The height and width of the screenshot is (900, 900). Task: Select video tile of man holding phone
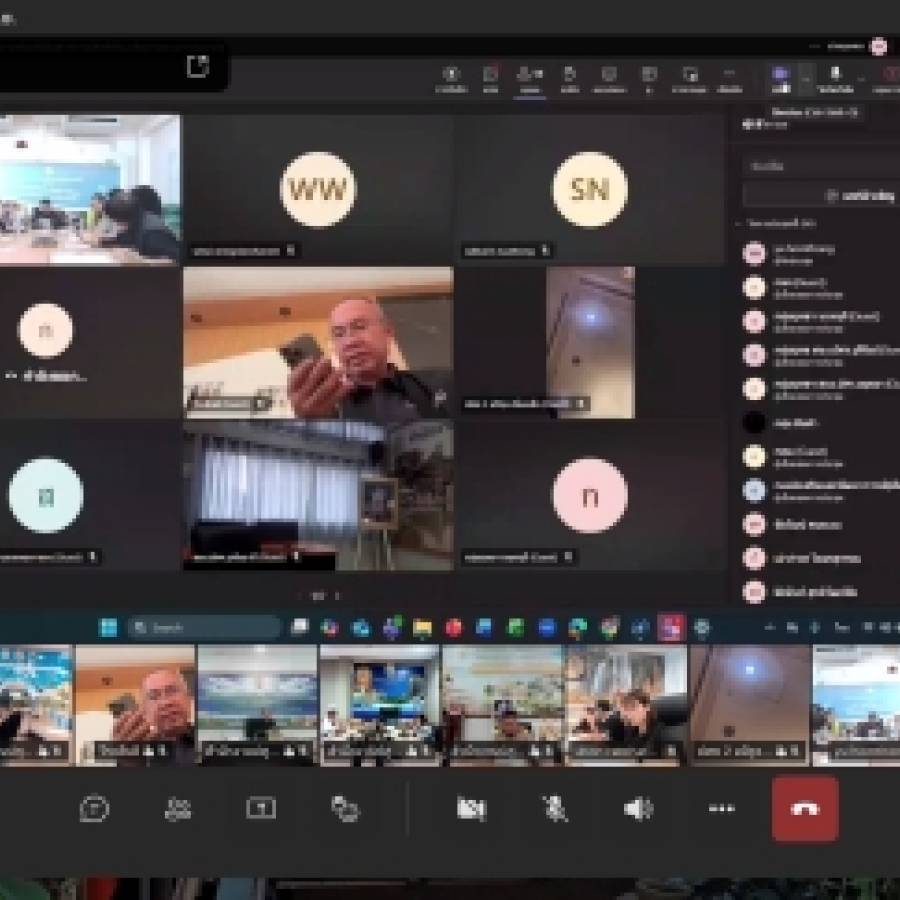tap(318, 342)
